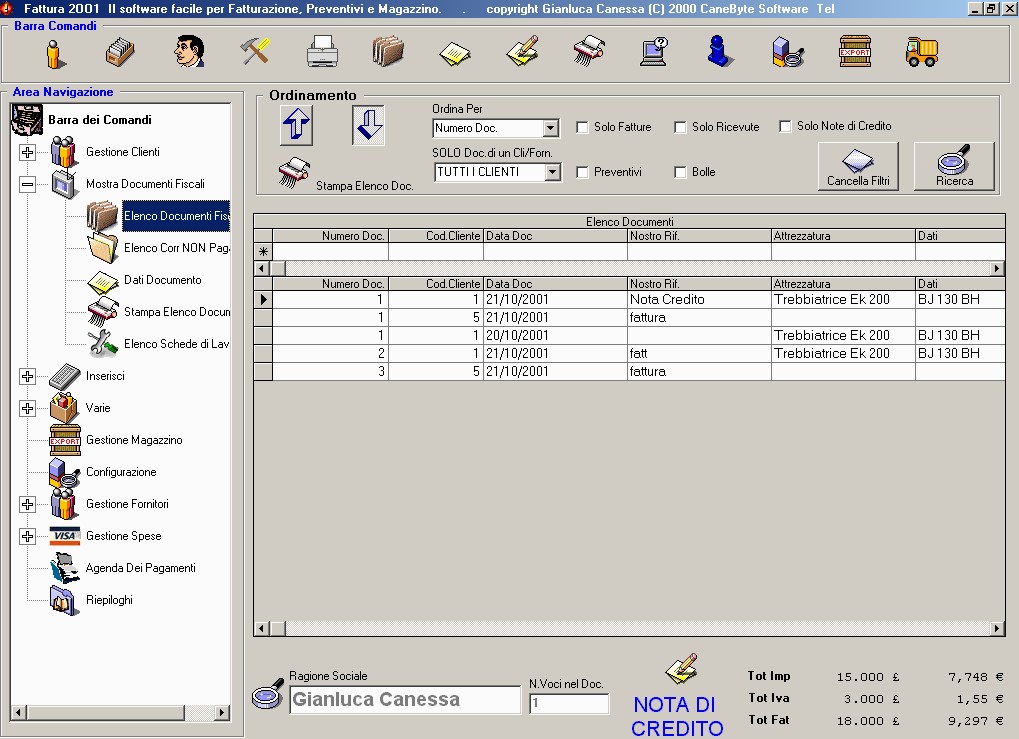The image size is (1019, 739).
Task: Click the Ricerca button
Action: pos(954,166)
